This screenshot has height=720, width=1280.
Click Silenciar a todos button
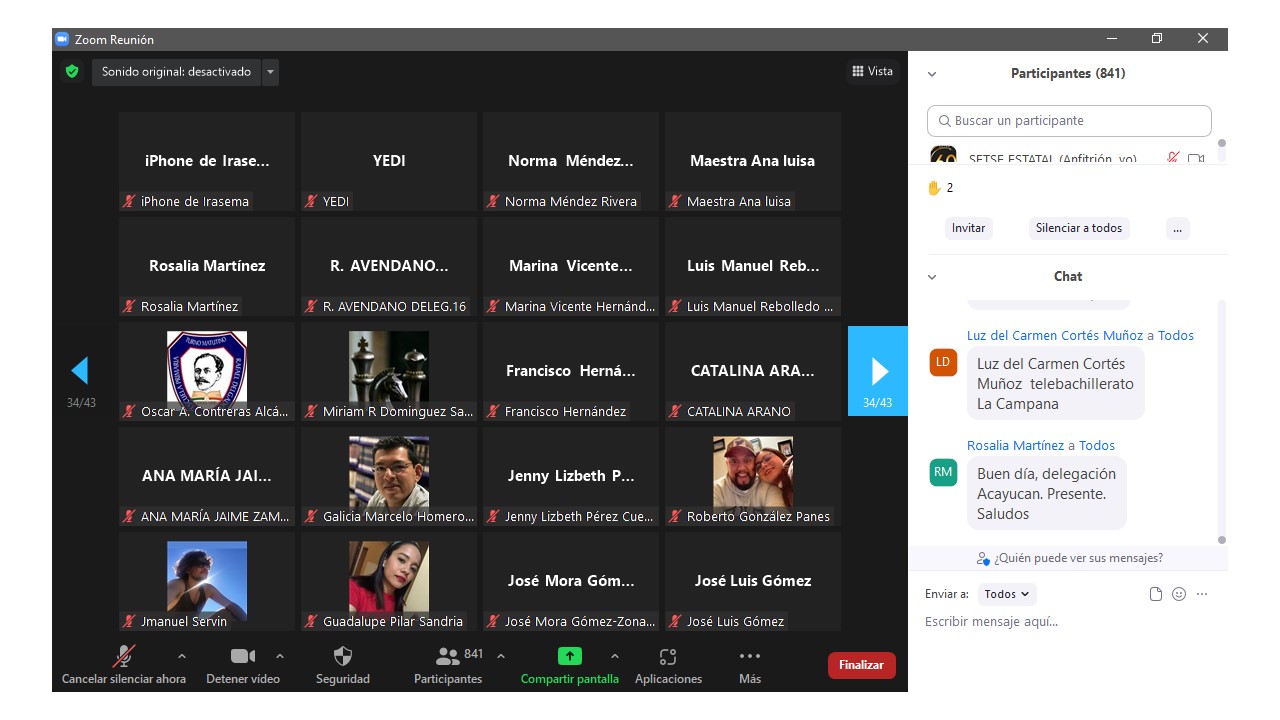[x=1079, y=228]
